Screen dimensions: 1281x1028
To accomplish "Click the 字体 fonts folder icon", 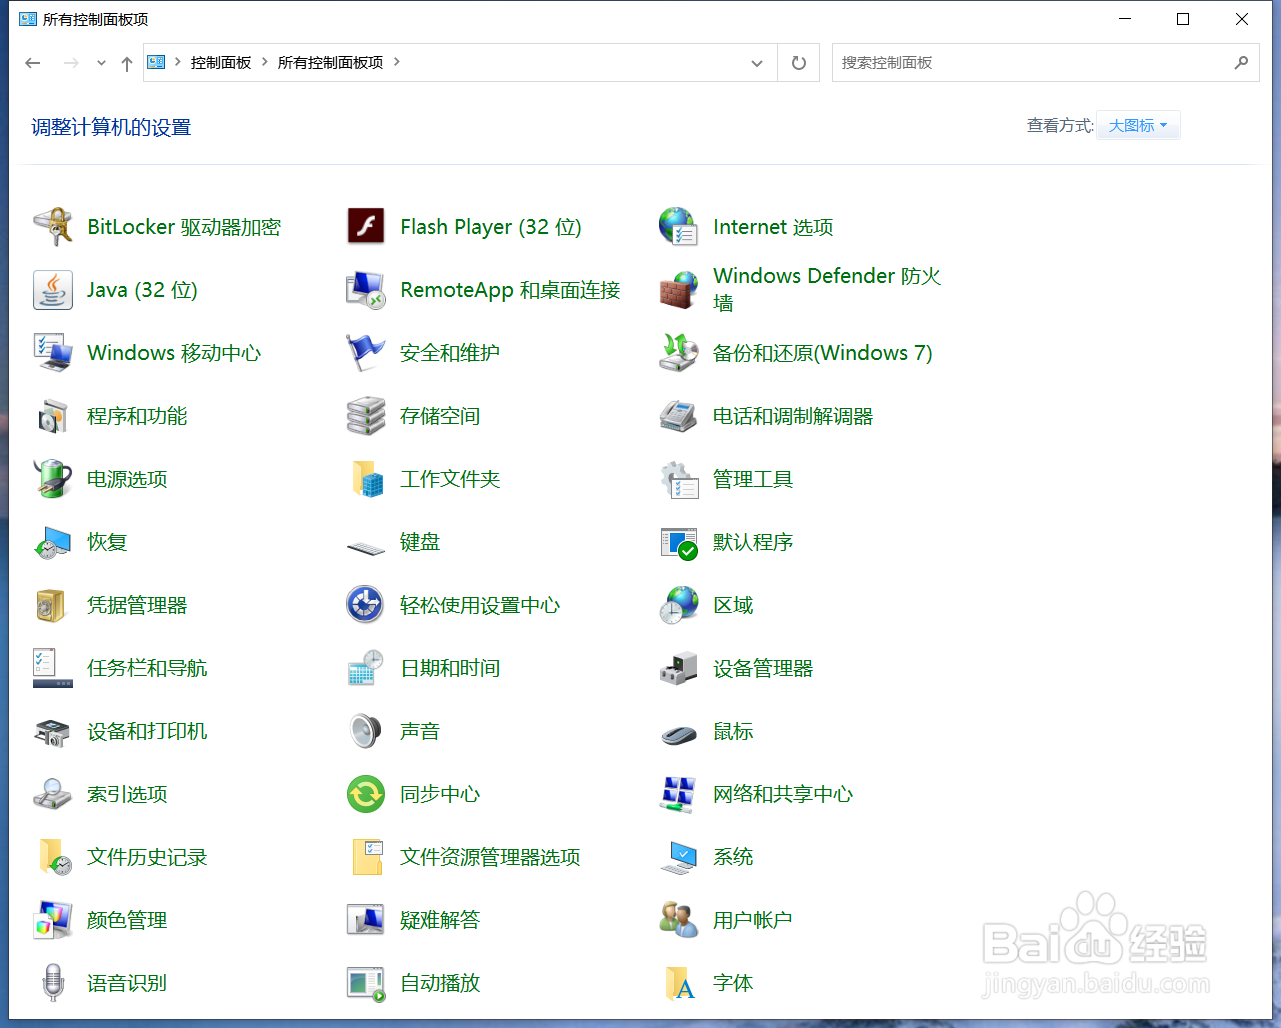I will [x=679, y=983].
